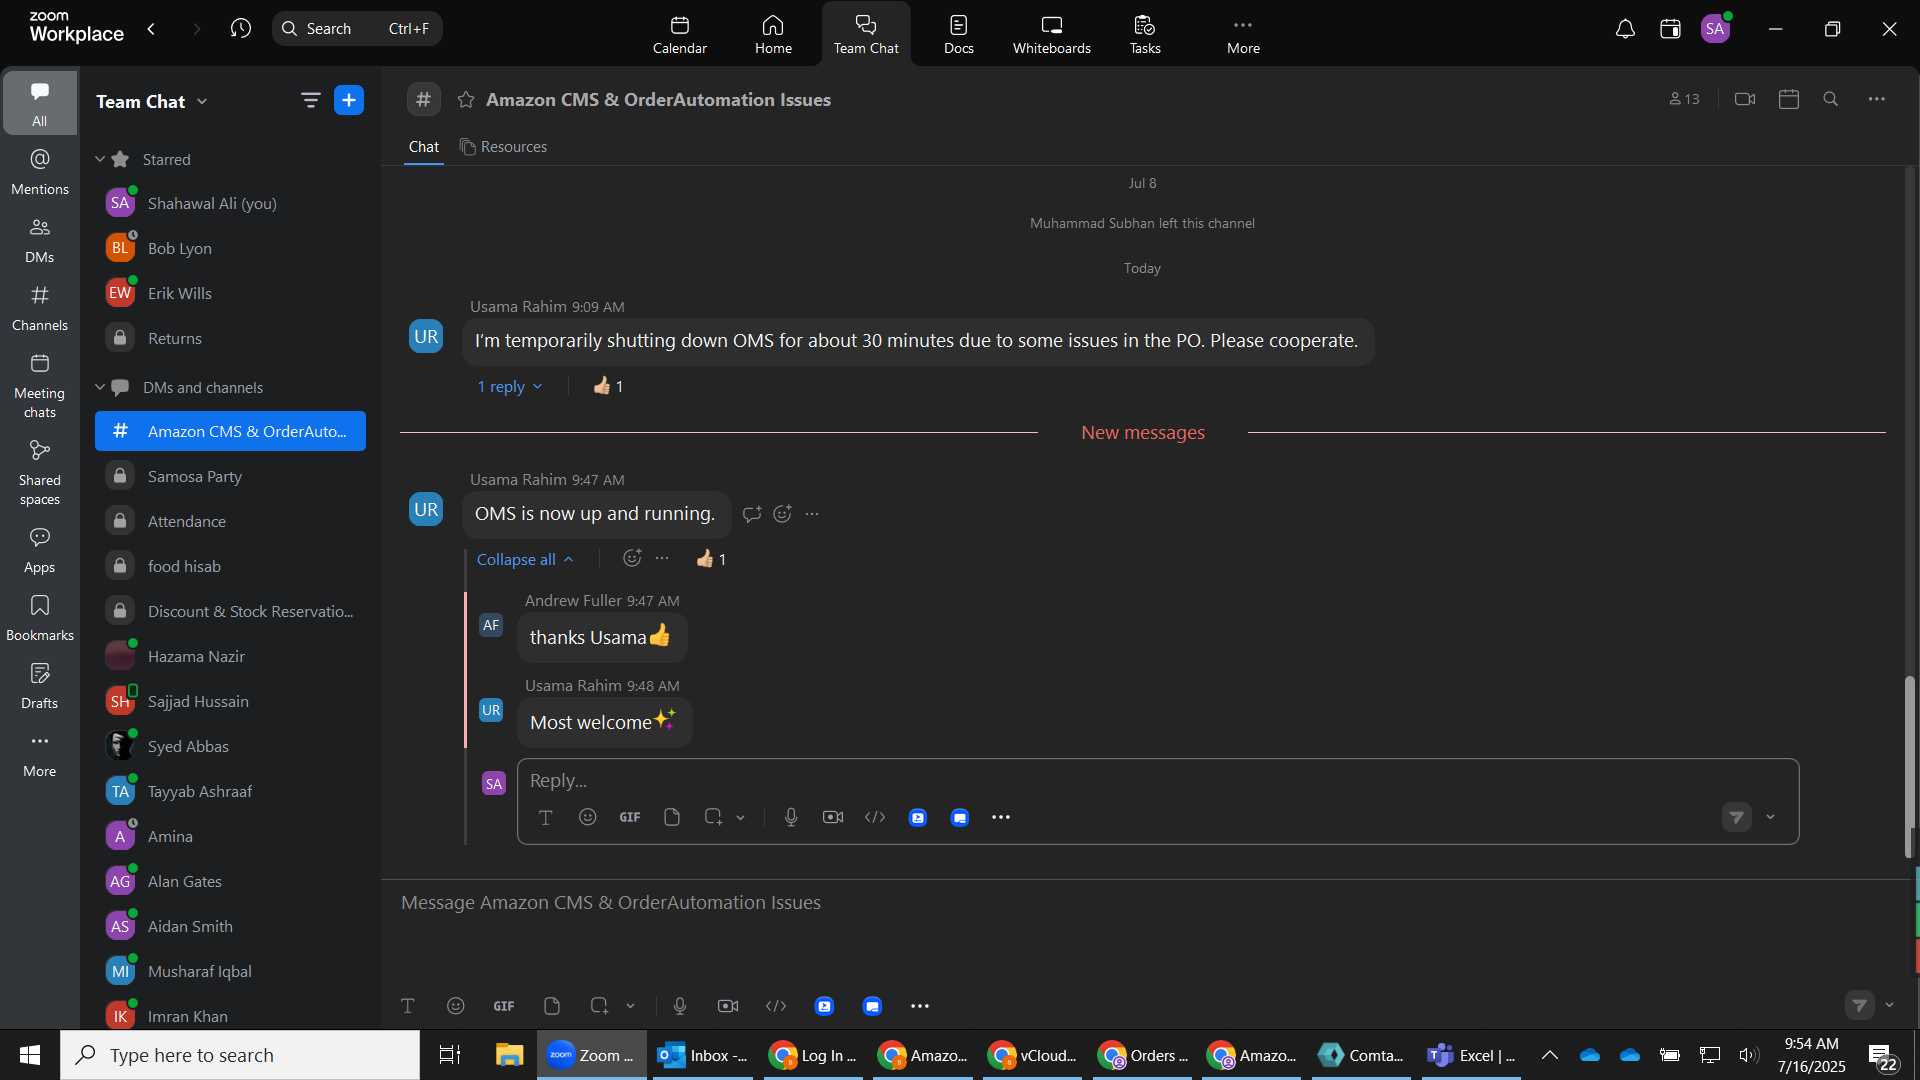Star the Amazon CMS channel
1920x1080 pixels.
pyautogui.click(x=466, y=99)
